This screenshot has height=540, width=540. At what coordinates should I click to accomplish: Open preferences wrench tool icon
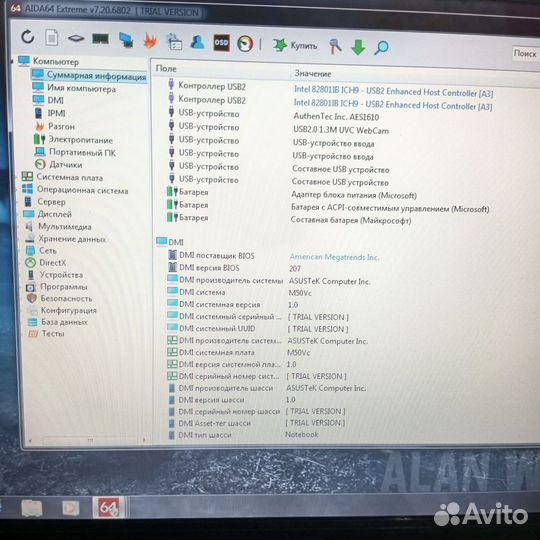335,46
